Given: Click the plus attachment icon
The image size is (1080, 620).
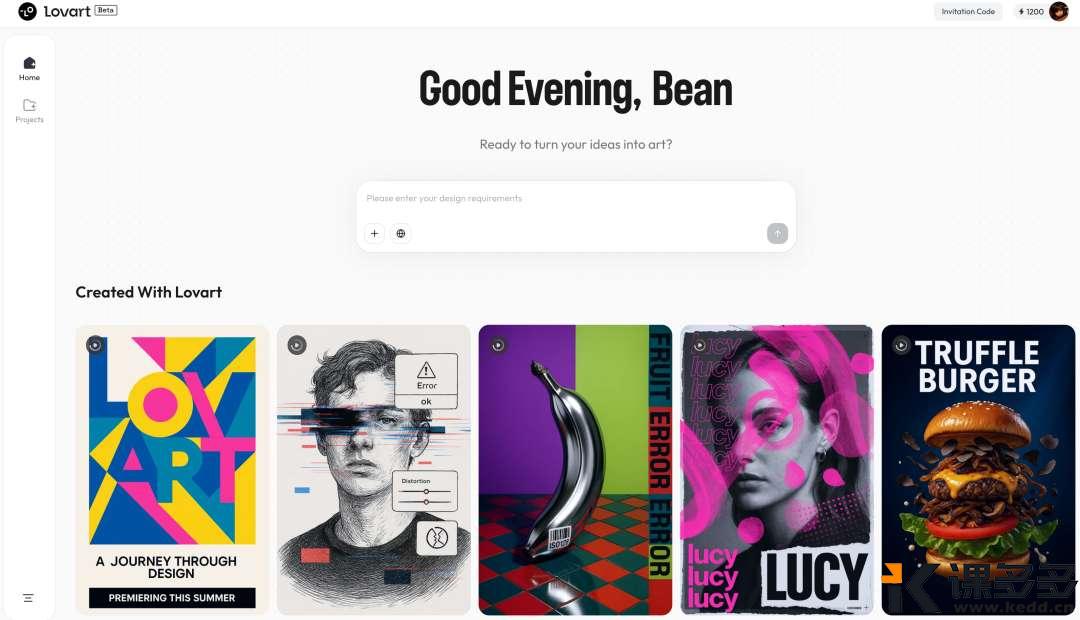Looking at the screenshot, I should [x=374, y=234].
